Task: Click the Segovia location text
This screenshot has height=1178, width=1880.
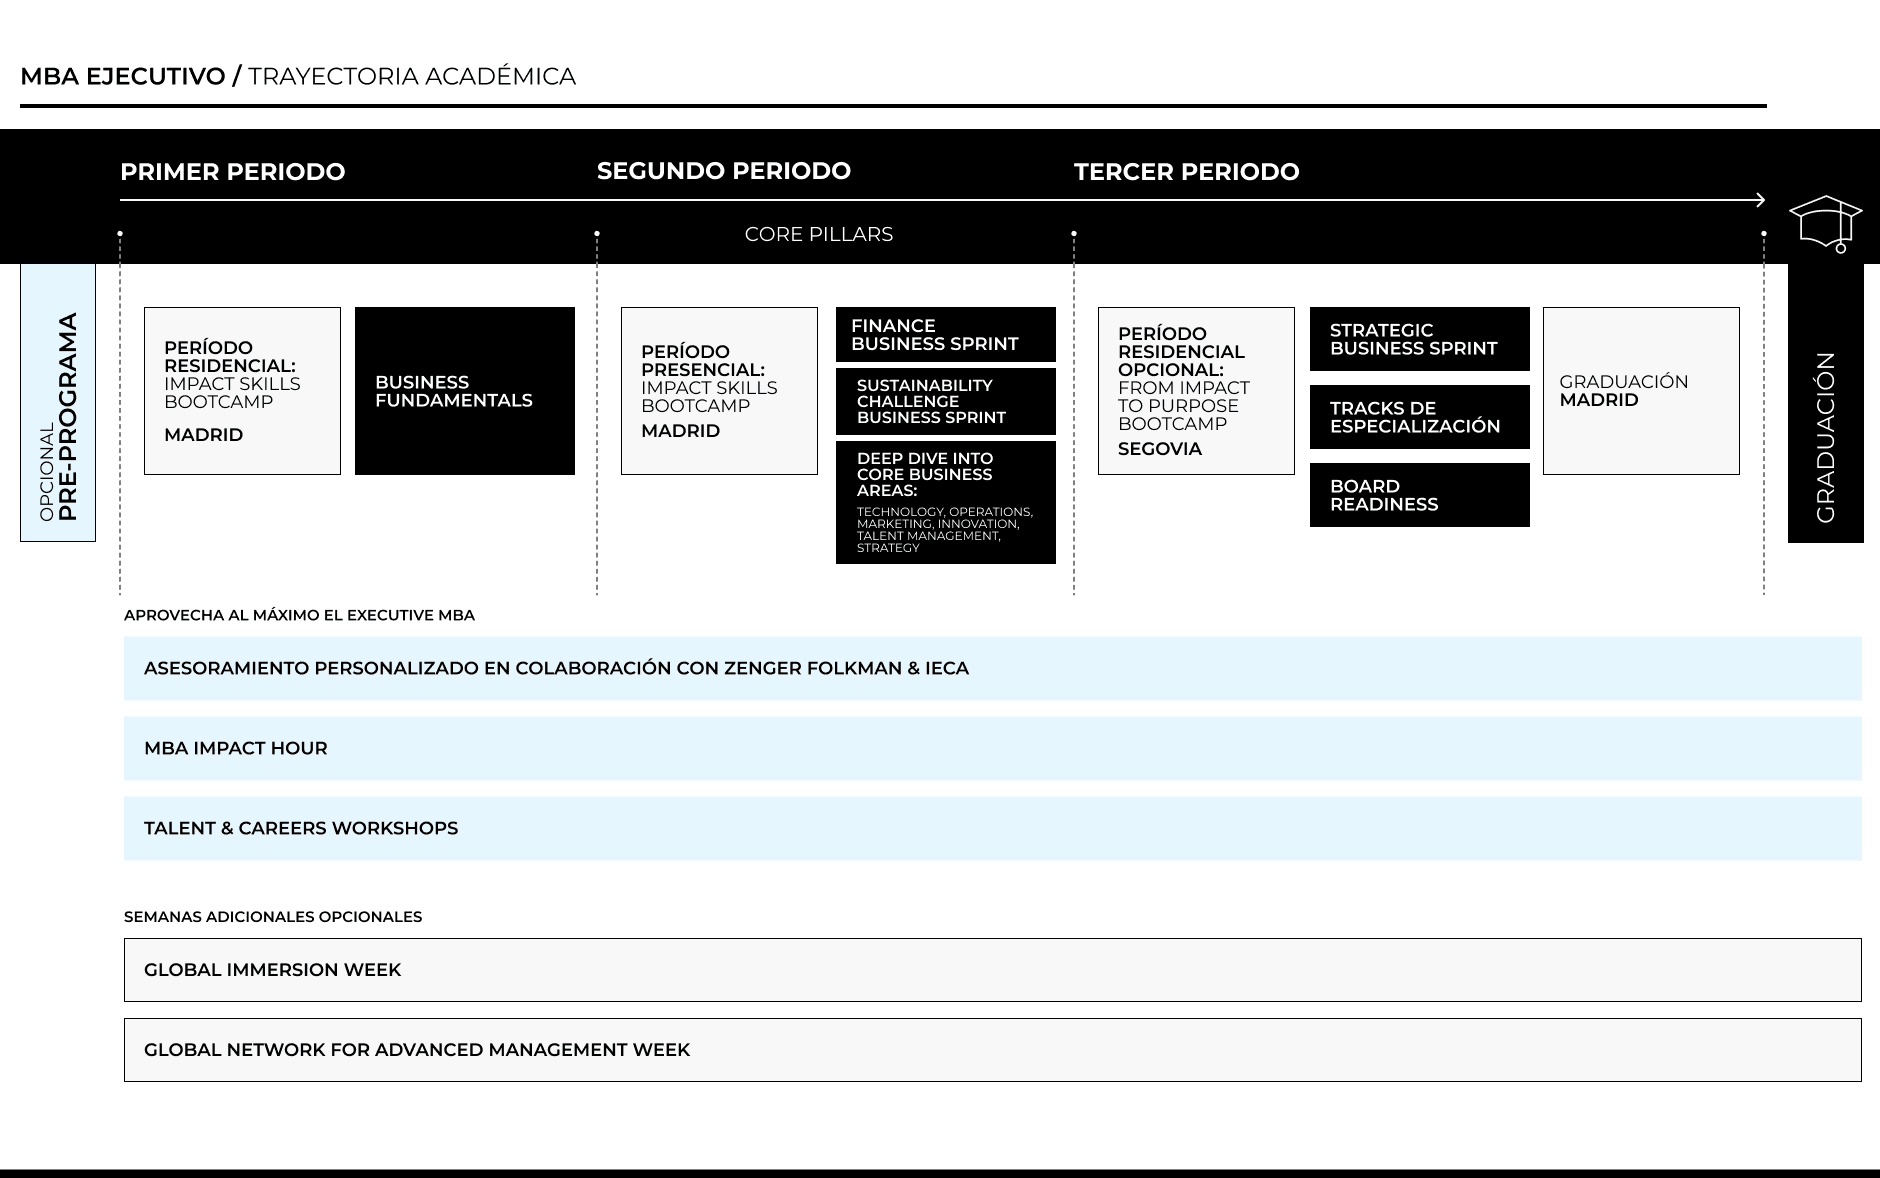Action: coord(1160,449)
